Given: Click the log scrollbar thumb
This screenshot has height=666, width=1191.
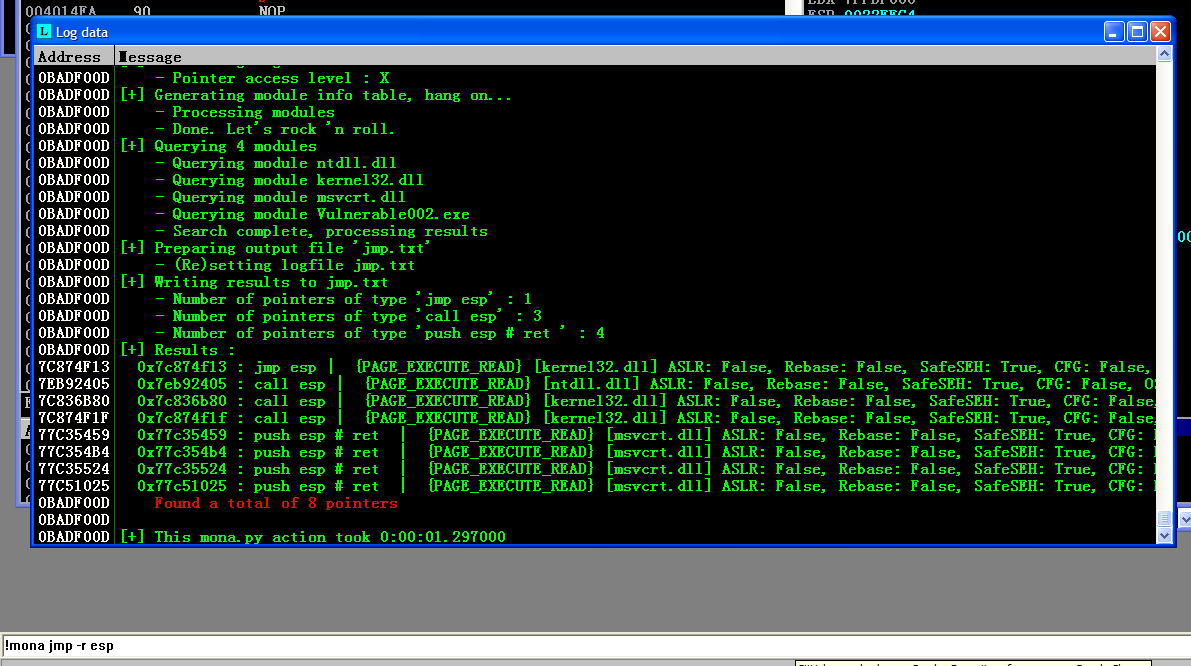Looking at the screenshot, I should point(1163,518).
